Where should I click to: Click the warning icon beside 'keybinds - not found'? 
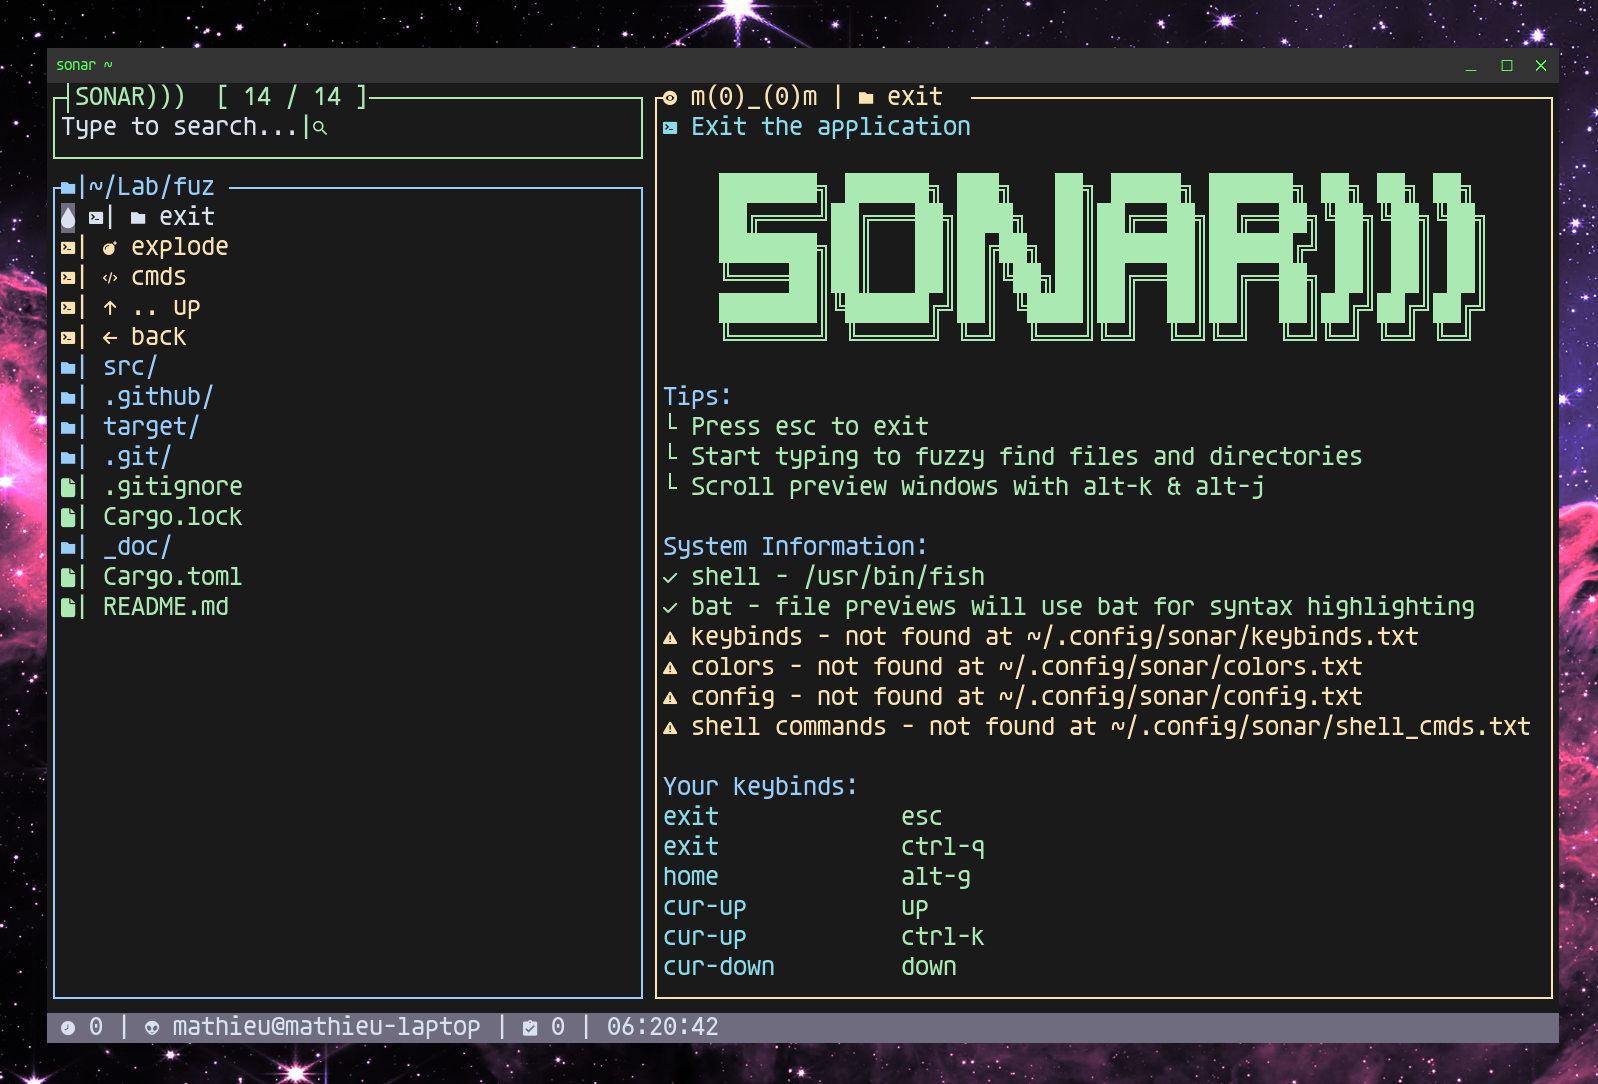670,638
